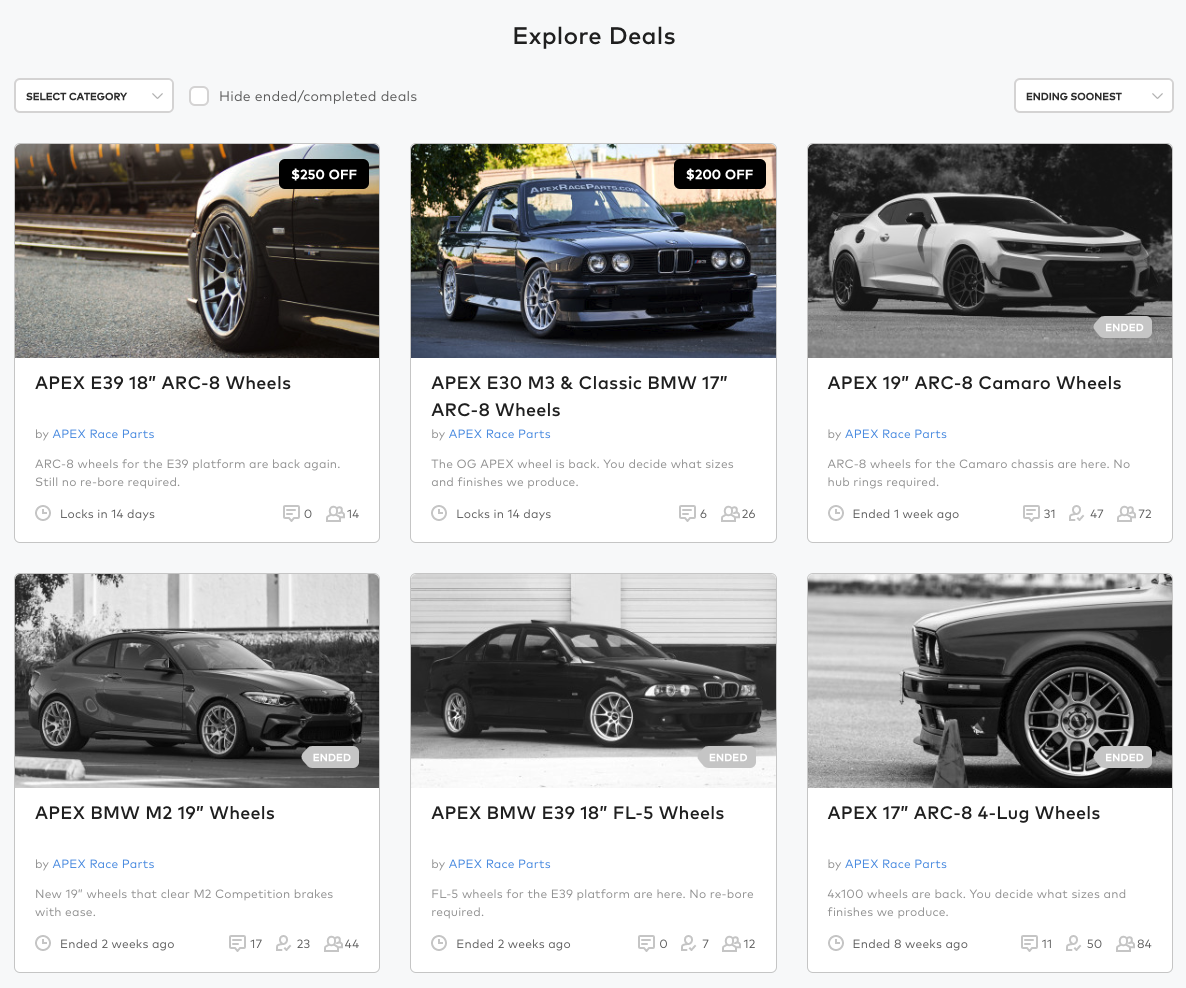The height and width of the screenshot is (988, 1186).
Task: Click the ENDED badge on E39 FL-5 card
Action: 728,757
